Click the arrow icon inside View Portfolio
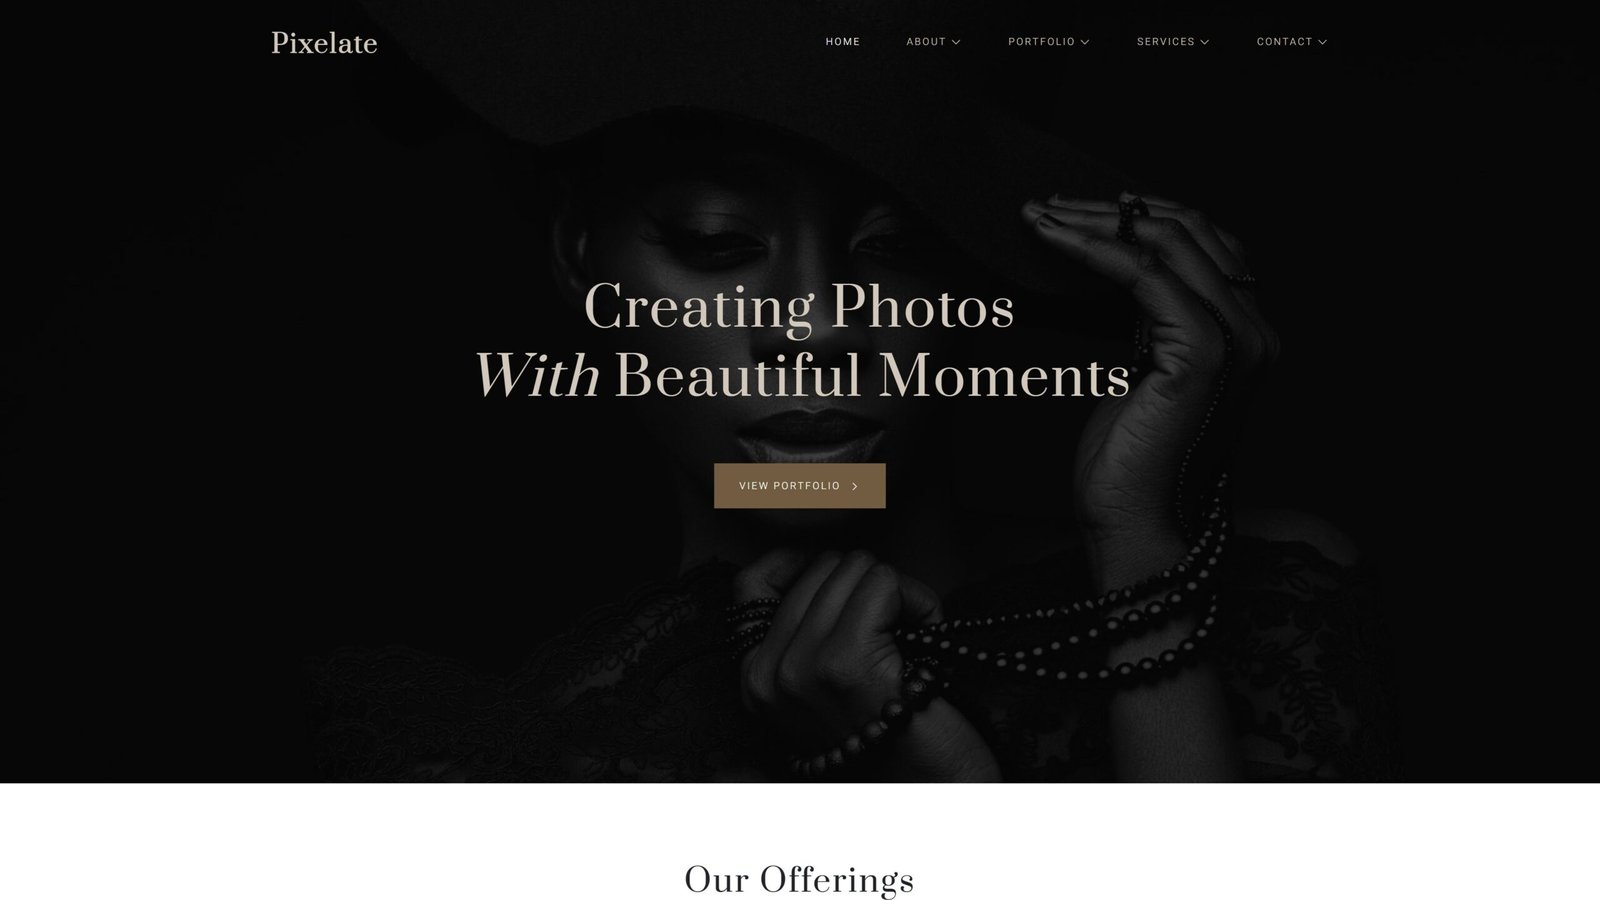Viewport: 1600px width, 900px height. [x=855, y=487]
